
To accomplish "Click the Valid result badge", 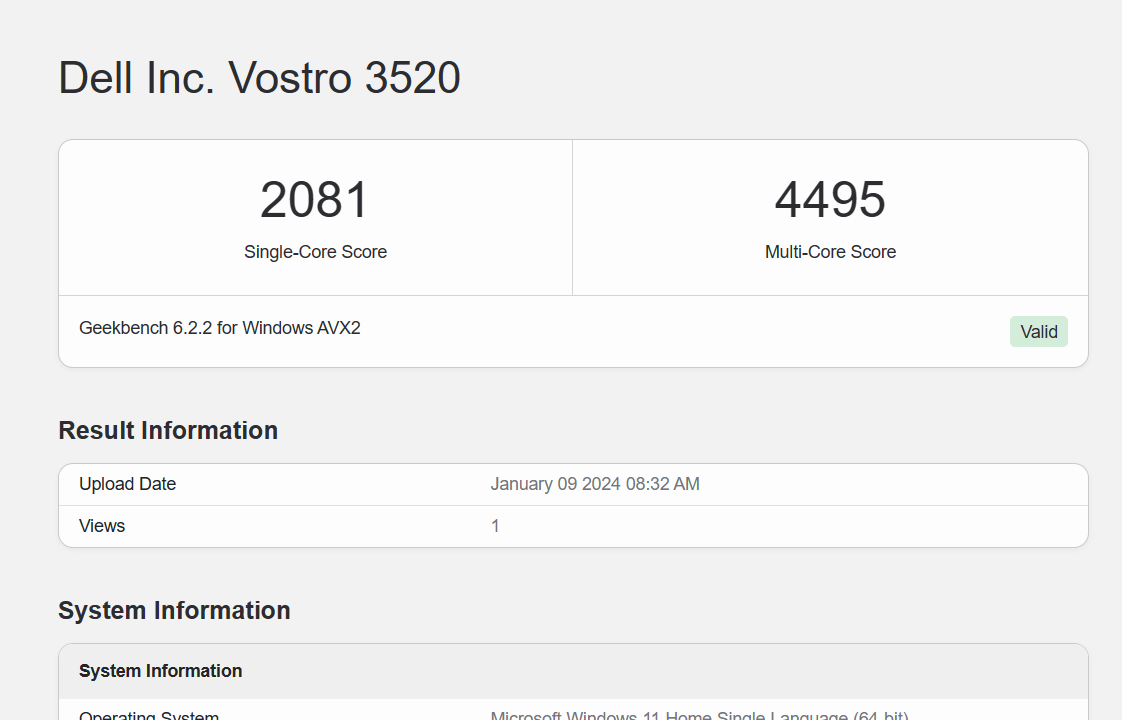I will 1038,331.
